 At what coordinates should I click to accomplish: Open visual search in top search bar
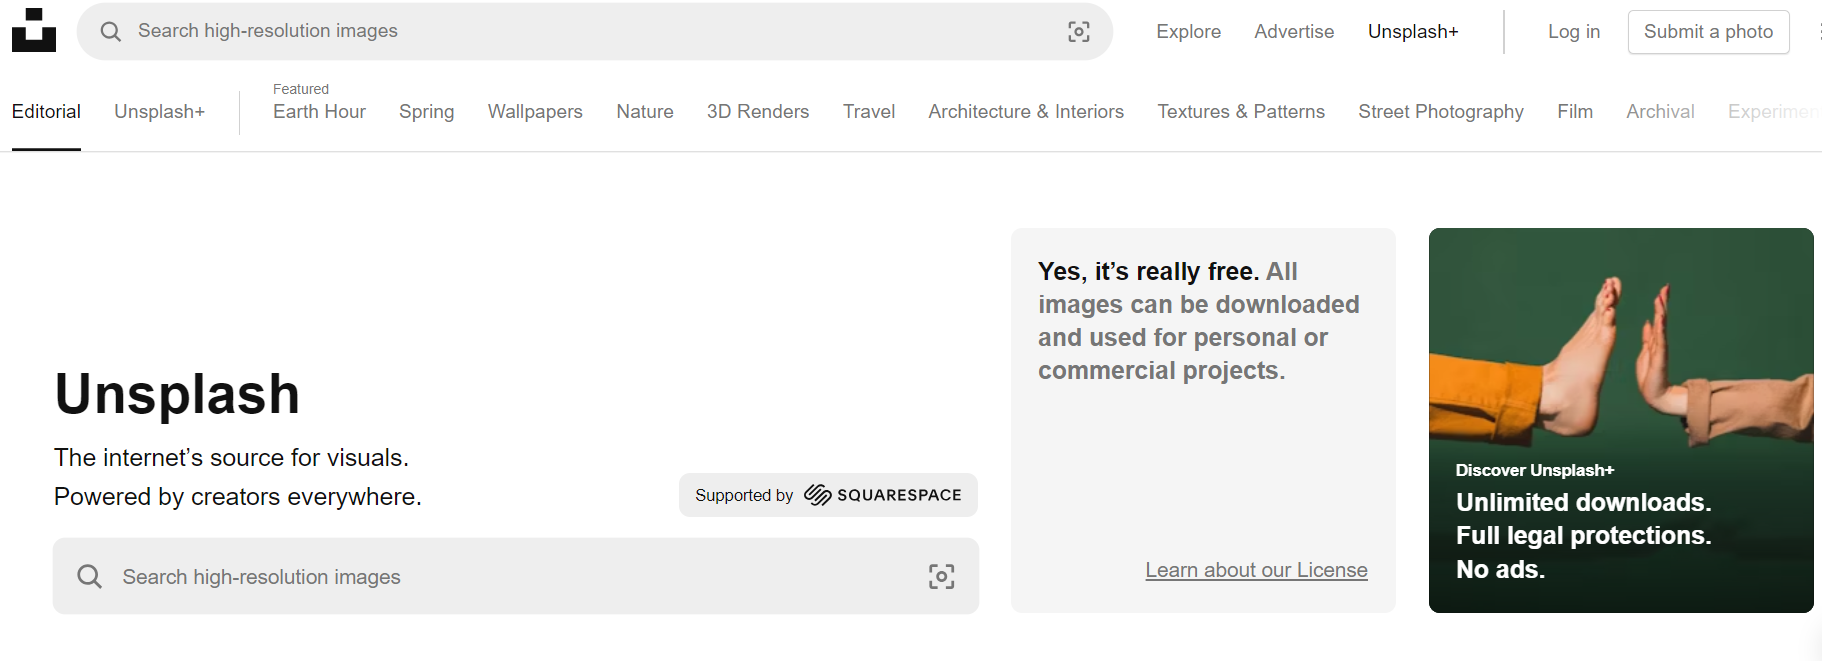tap(1078, 32)
